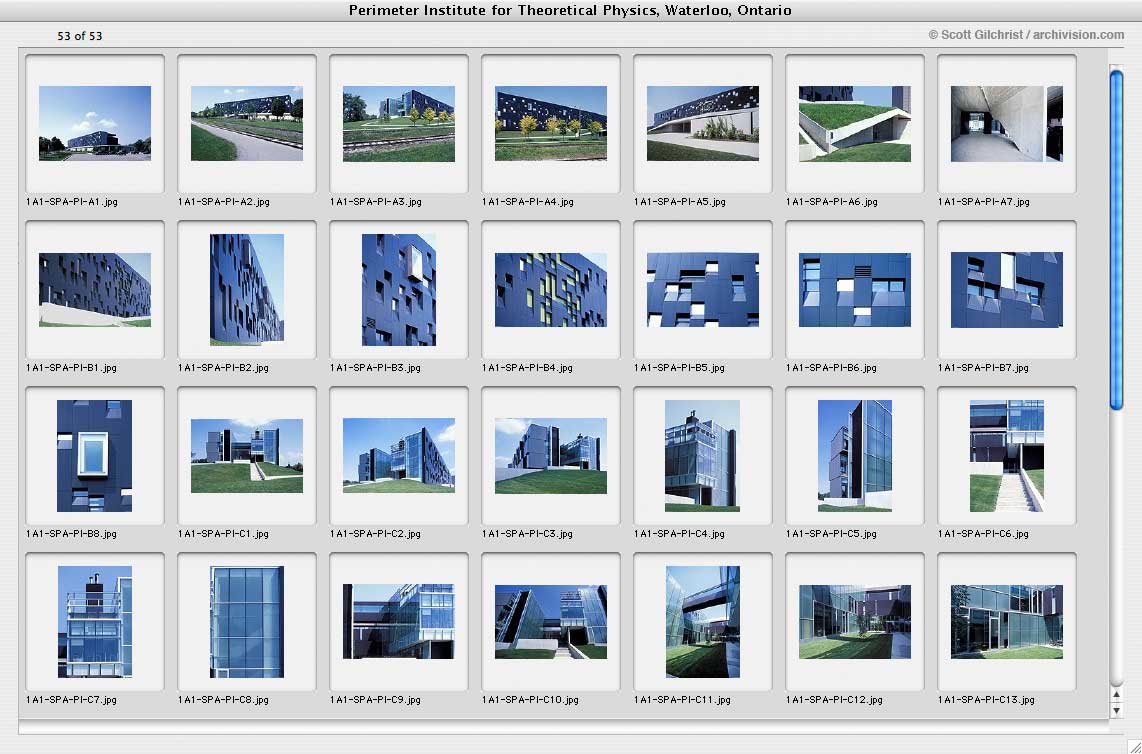Open staircase image 1A1-SPA-PI-C6.jpg
The width and height of the screenshot is (1142, 754).
[1007, 455]
